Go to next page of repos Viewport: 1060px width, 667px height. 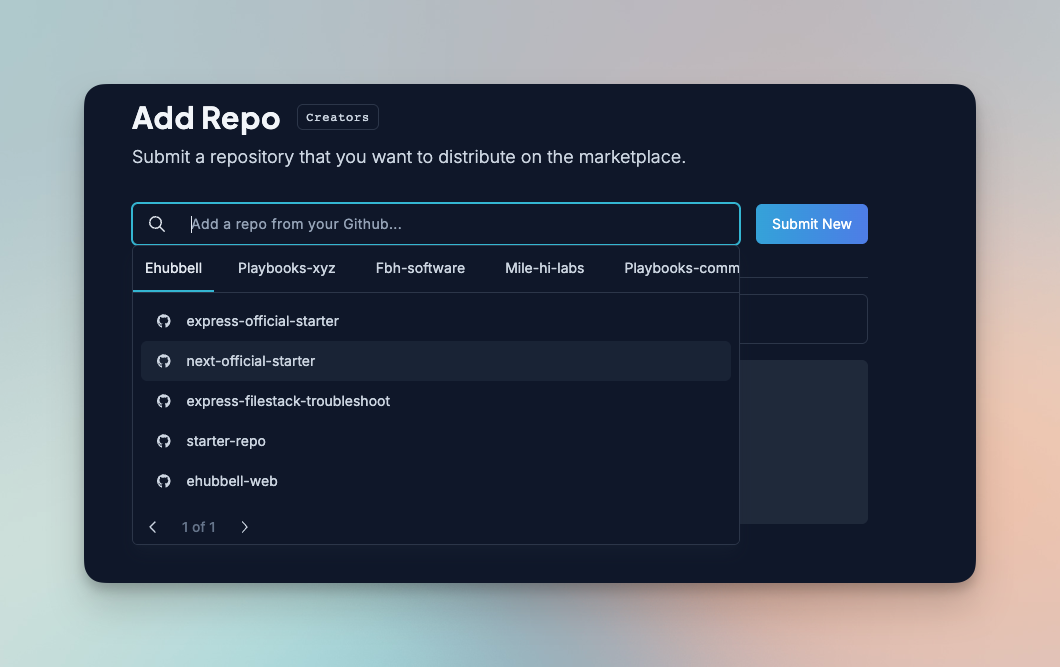245,527
